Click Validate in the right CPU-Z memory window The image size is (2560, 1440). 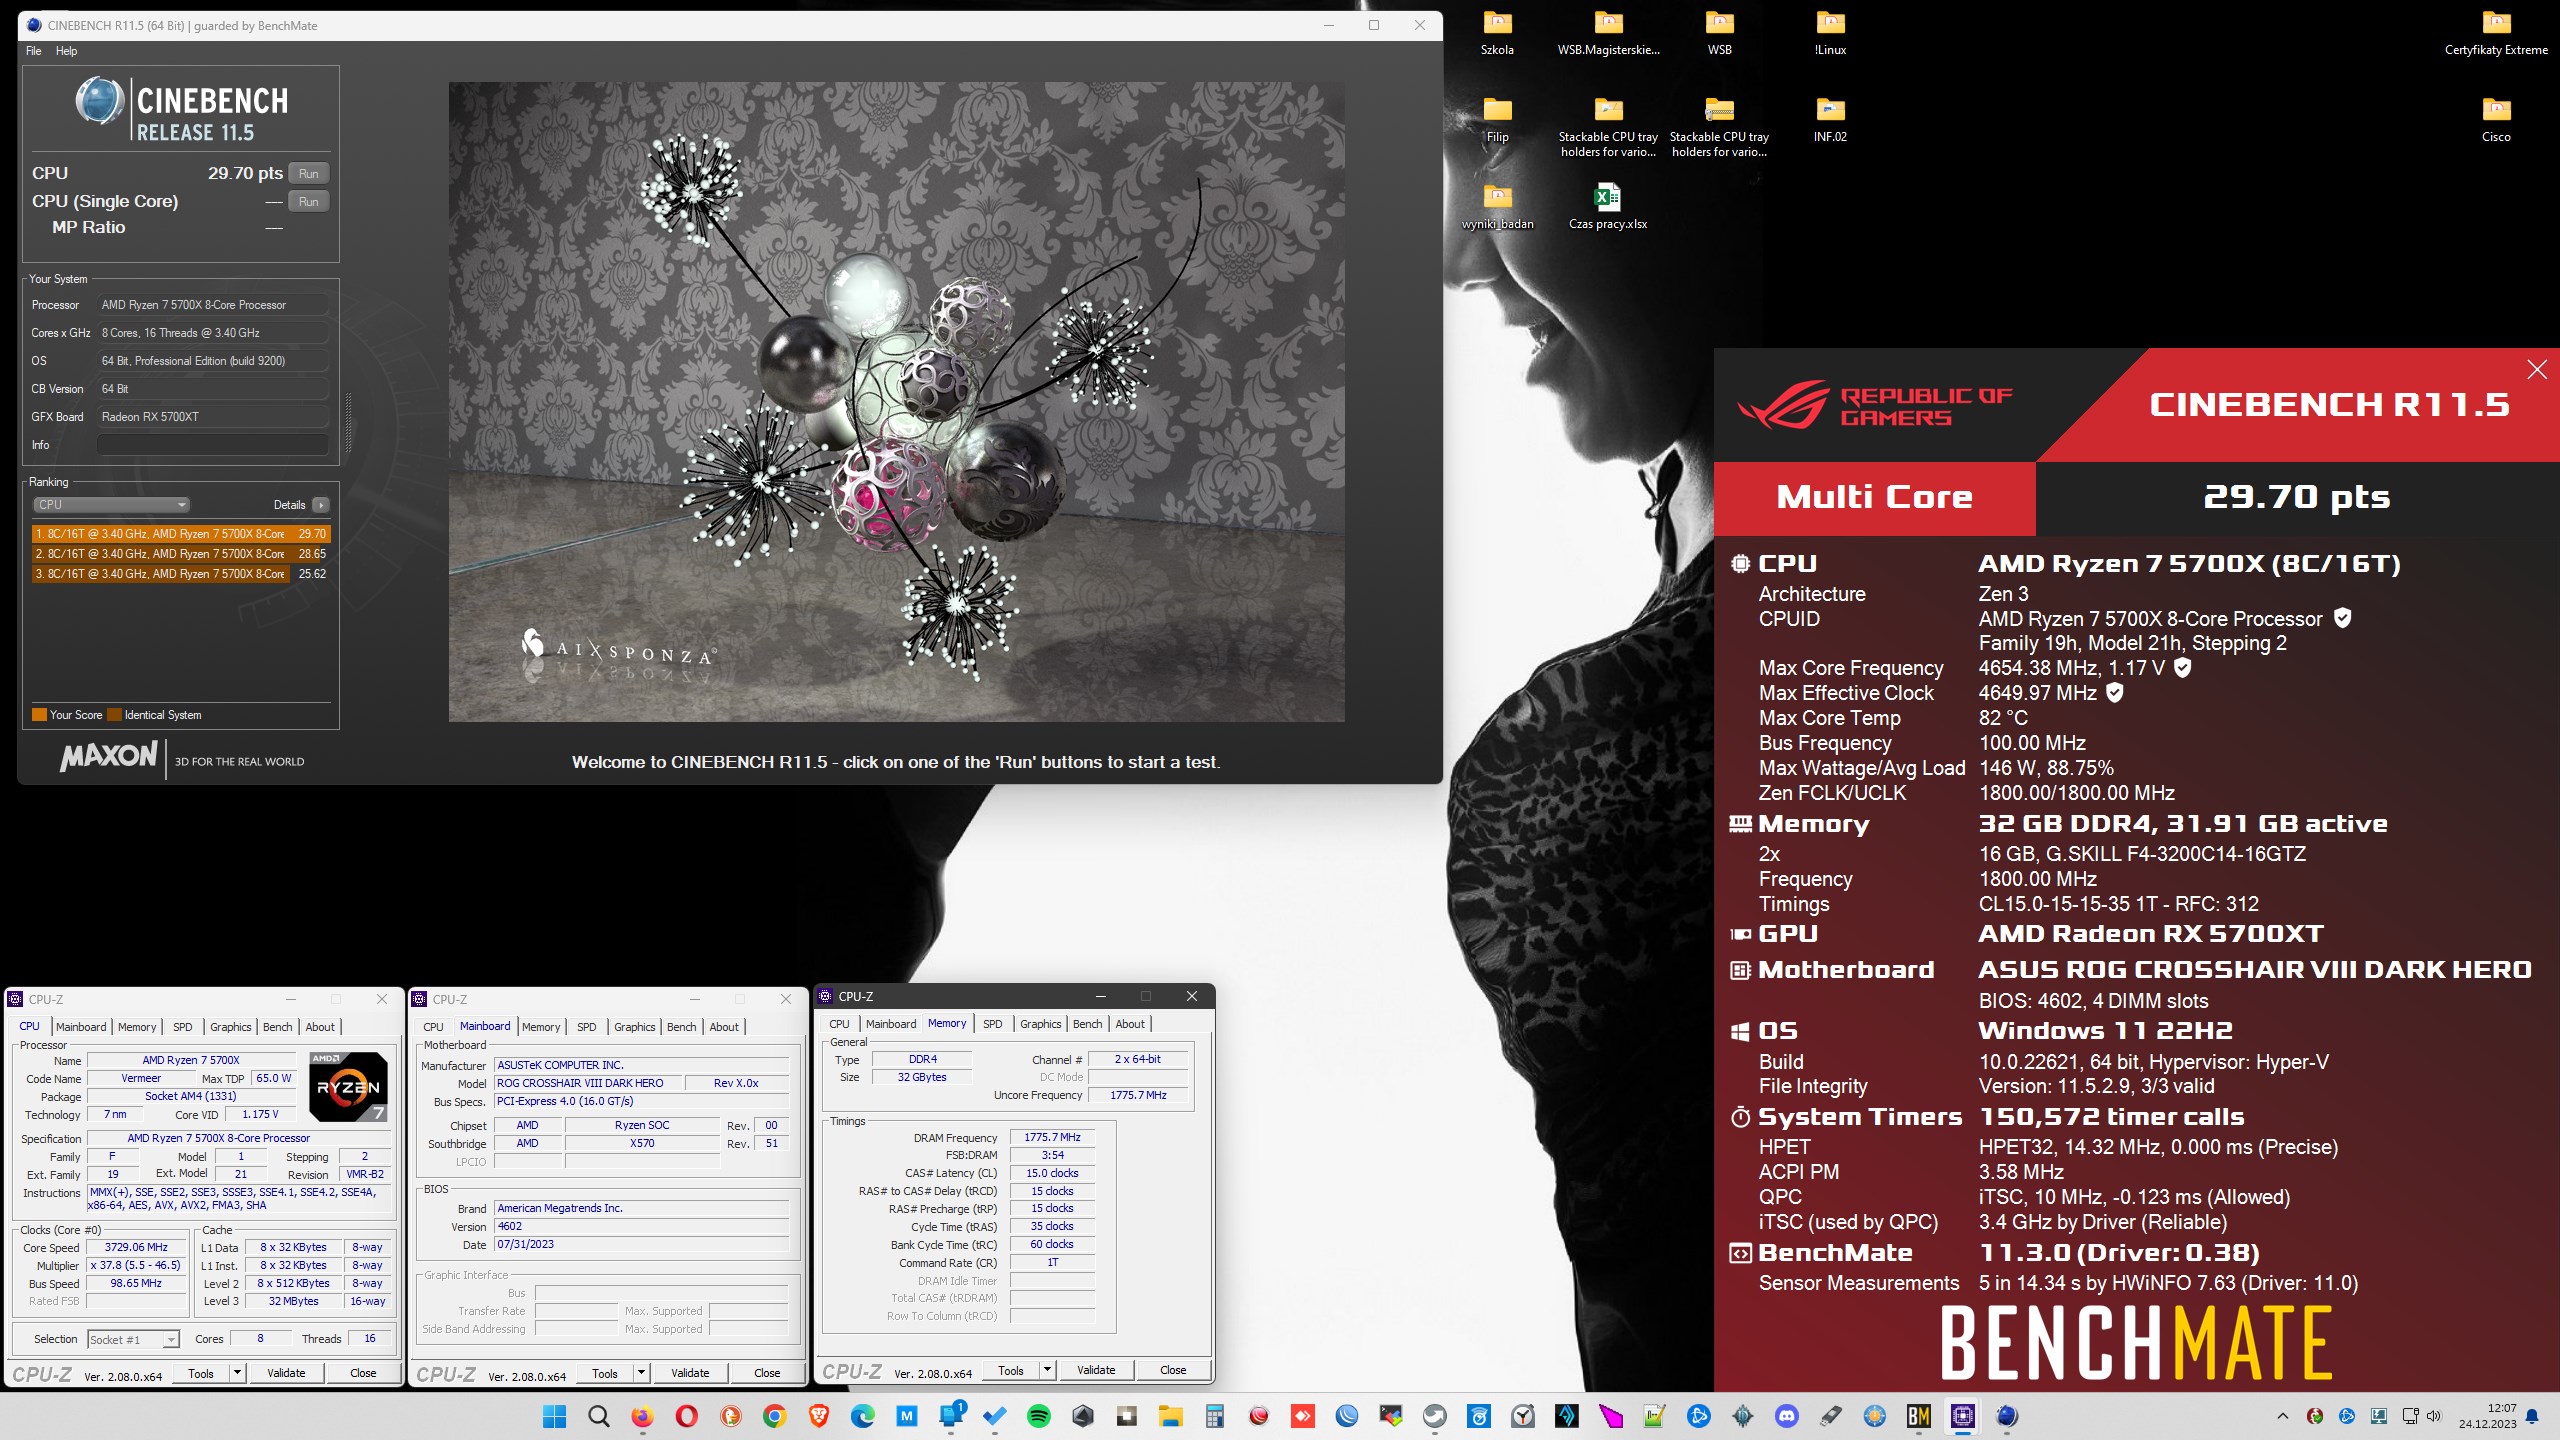click(x=1096, y=1370)
